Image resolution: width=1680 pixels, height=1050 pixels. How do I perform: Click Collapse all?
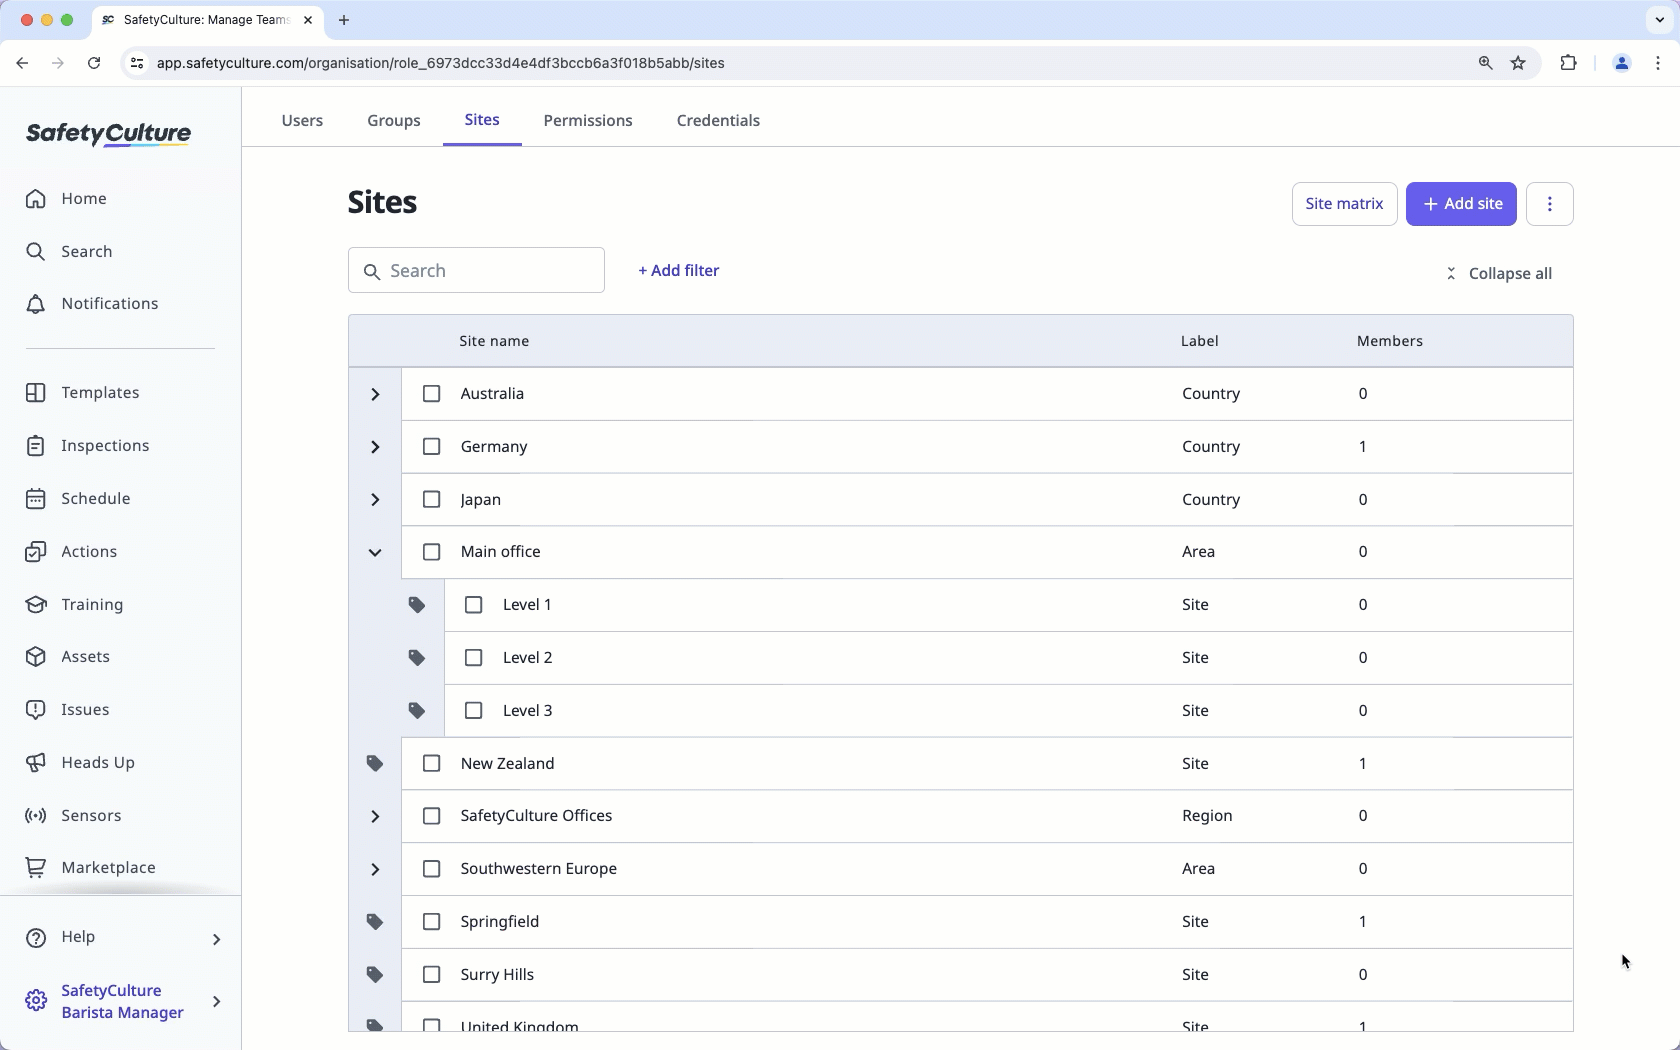point(1499,274)
